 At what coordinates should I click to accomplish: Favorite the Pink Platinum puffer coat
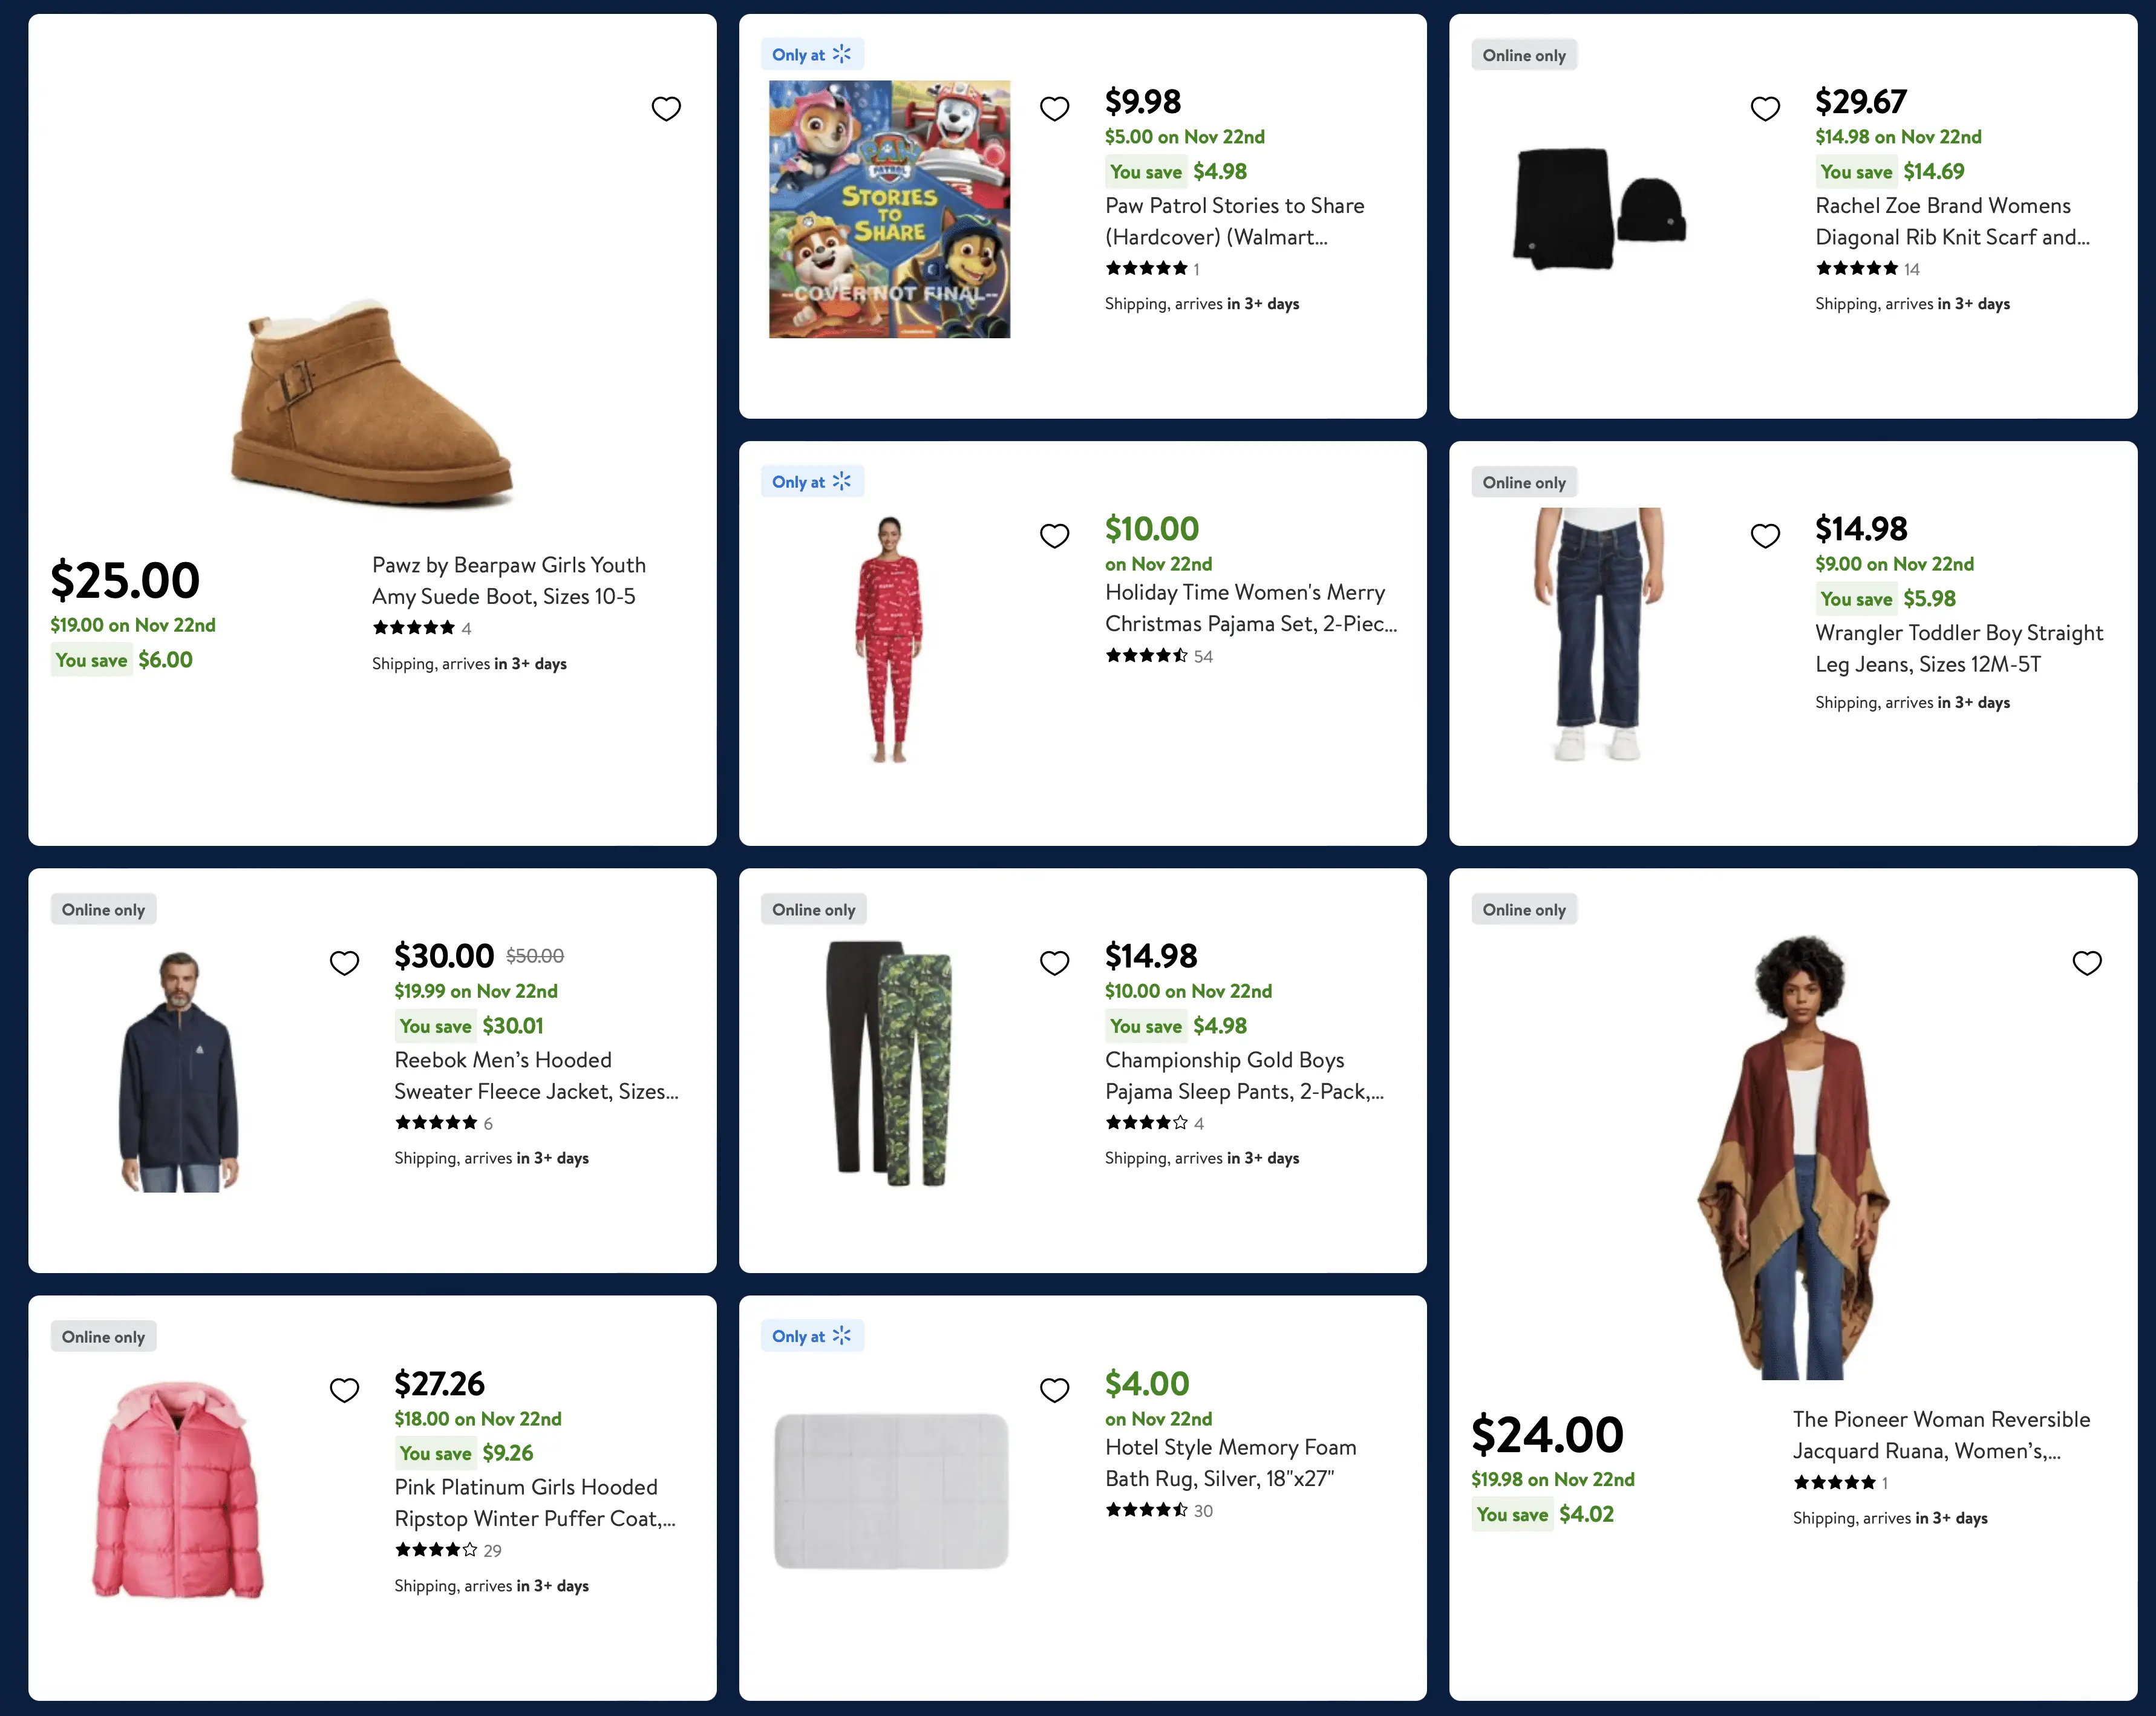point(344,1389)
